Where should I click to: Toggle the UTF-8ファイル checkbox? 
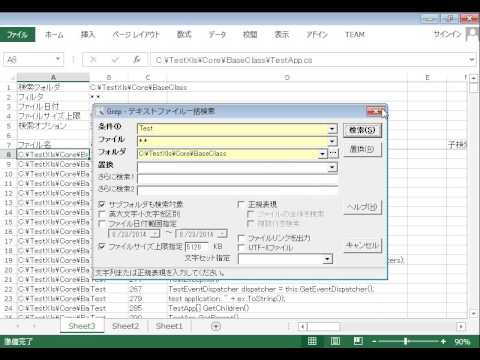(241, 247)
